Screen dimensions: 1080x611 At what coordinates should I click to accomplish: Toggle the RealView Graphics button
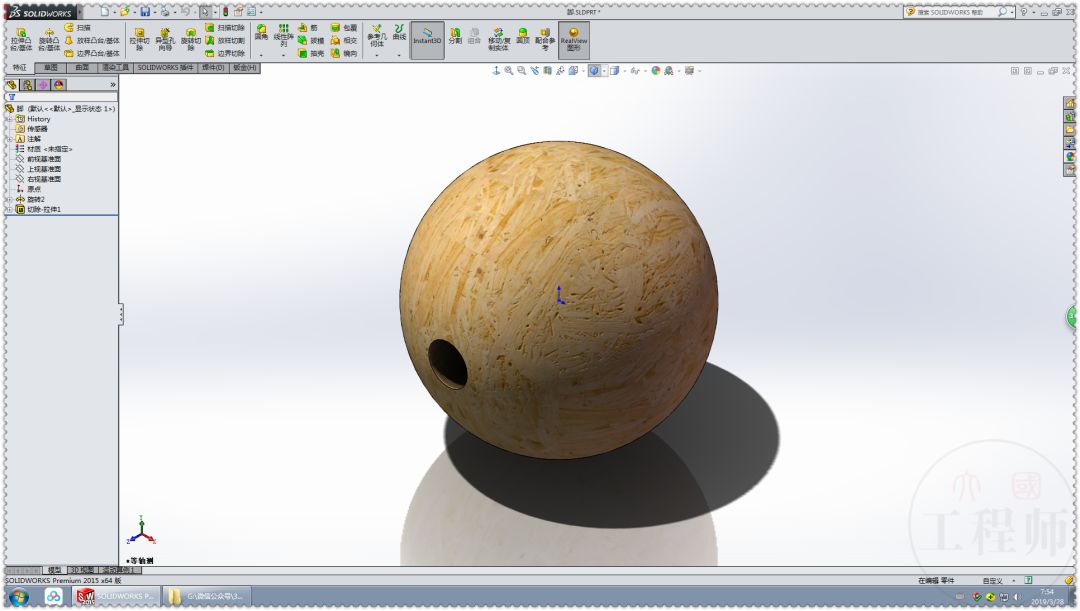[573, 38]
